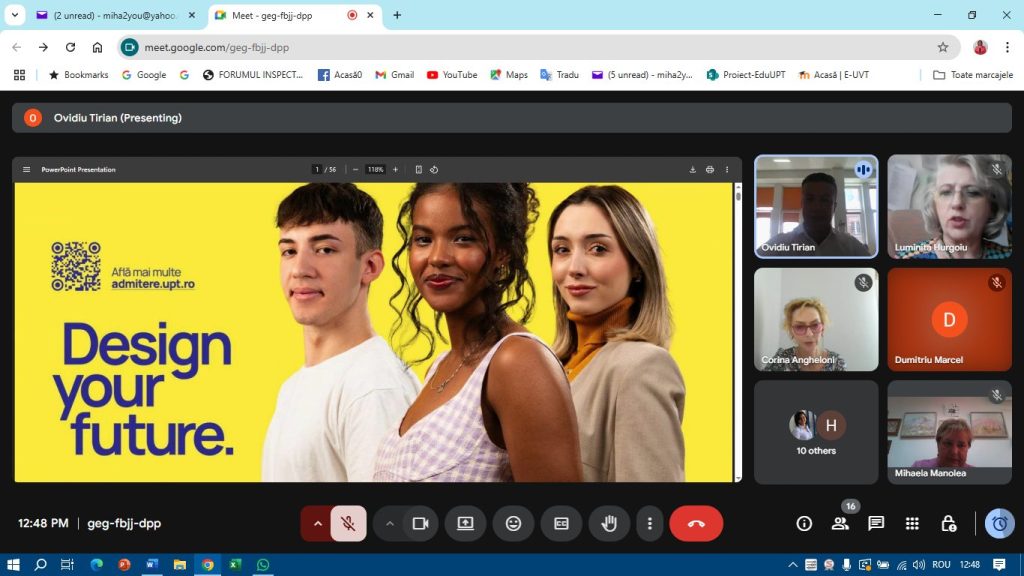Toggle the camera on or off
This screenshot has height=576, width=1024.
(421, 523)
